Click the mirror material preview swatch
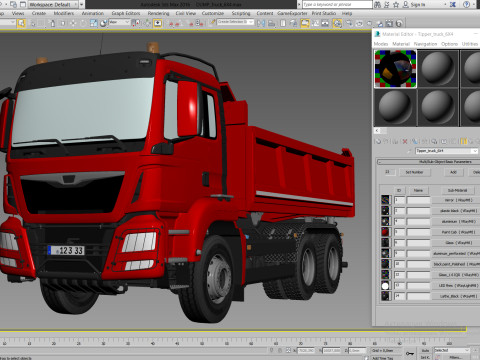This screenshot has width=480, height=360. tap(385, 200)
